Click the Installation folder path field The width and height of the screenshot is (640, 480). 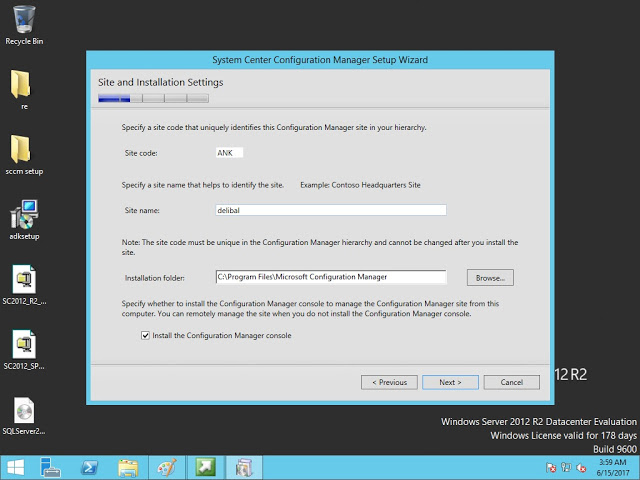[x=330, y=277]
